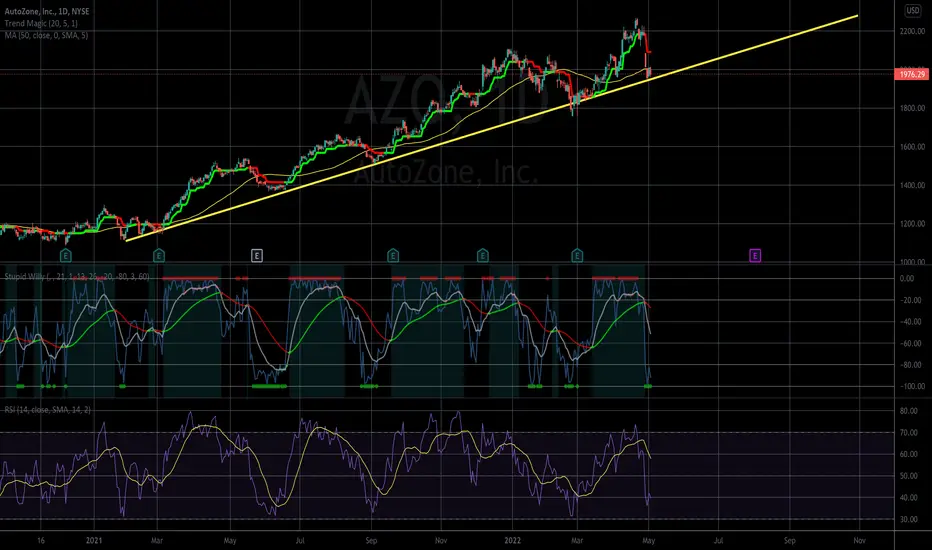
Task: Select the yellow ascending trendline
Action: 492,128
